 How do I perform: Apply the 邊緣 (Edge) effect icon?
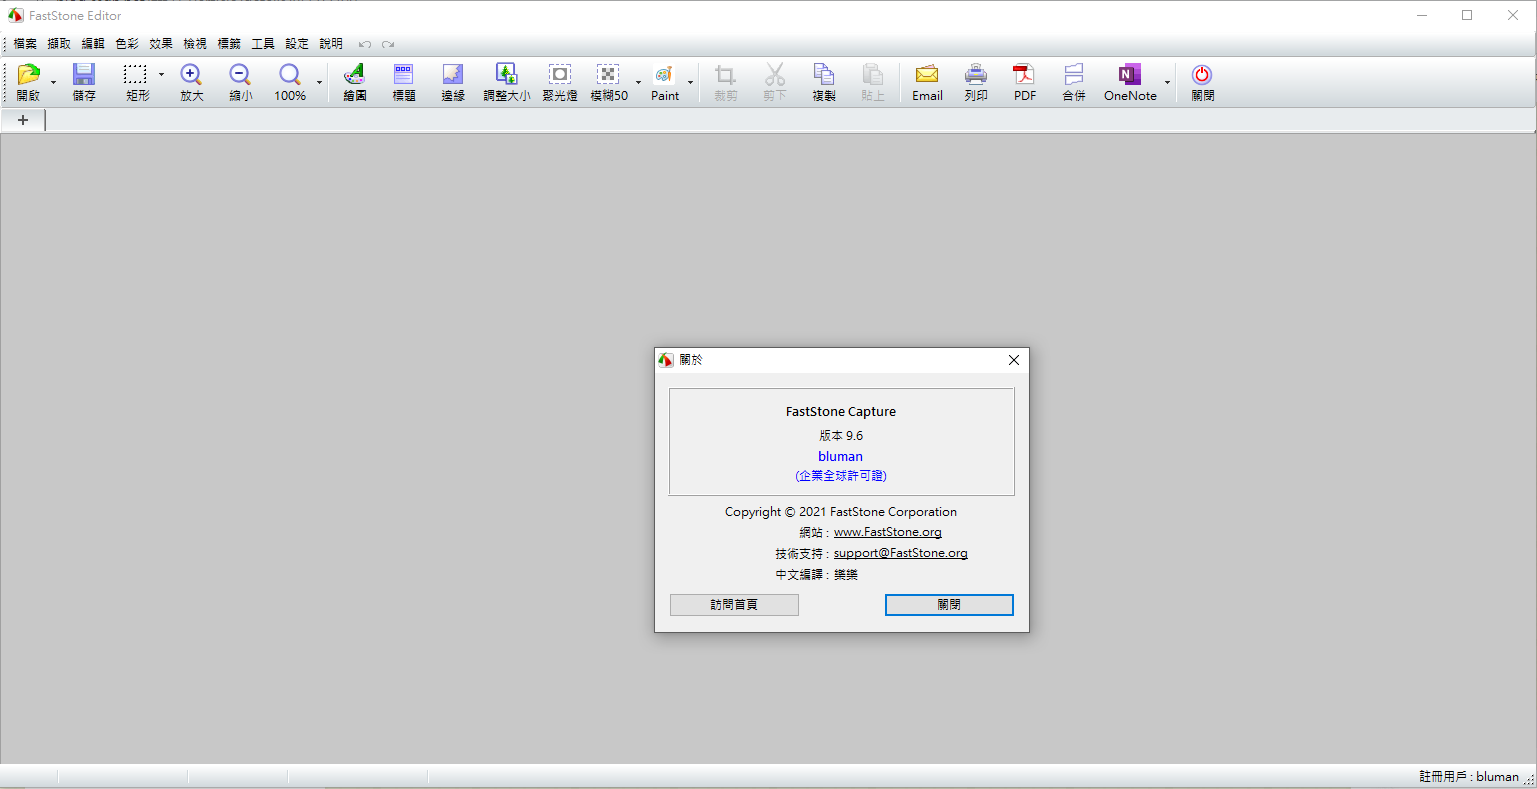[x=453, y=76]
